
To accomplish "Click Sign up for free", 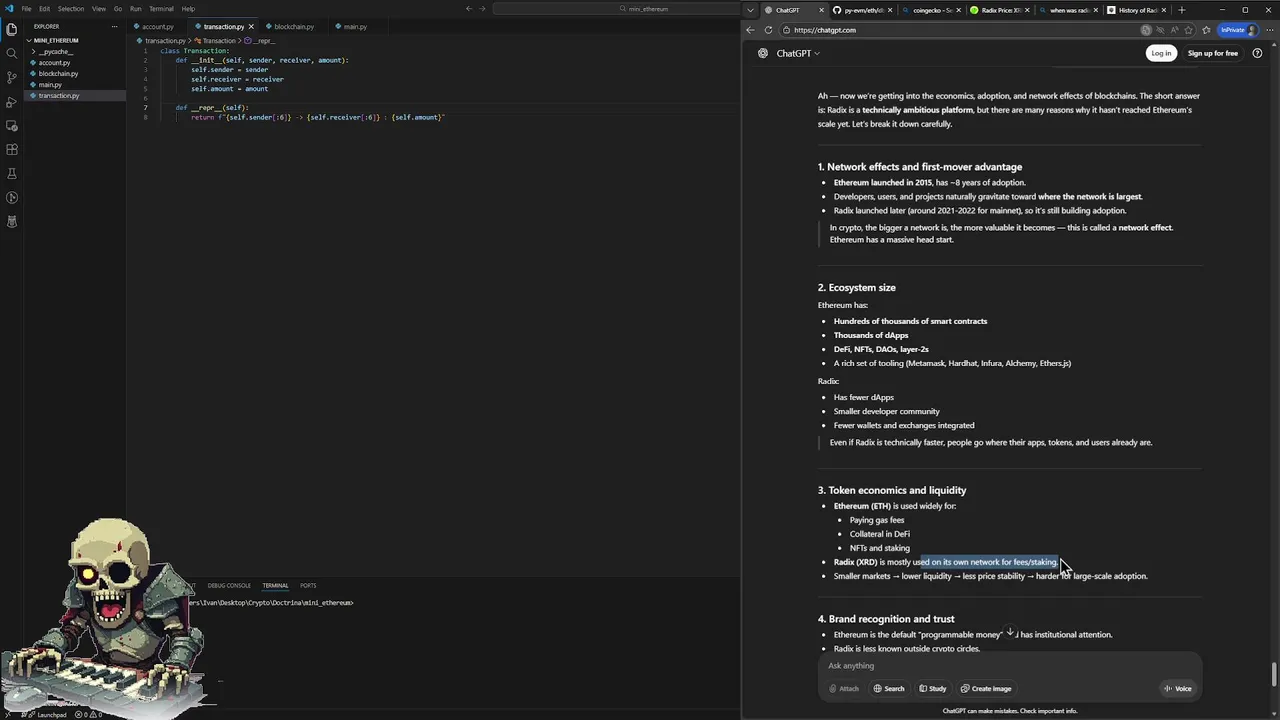I will click(x=1212, y=53).
